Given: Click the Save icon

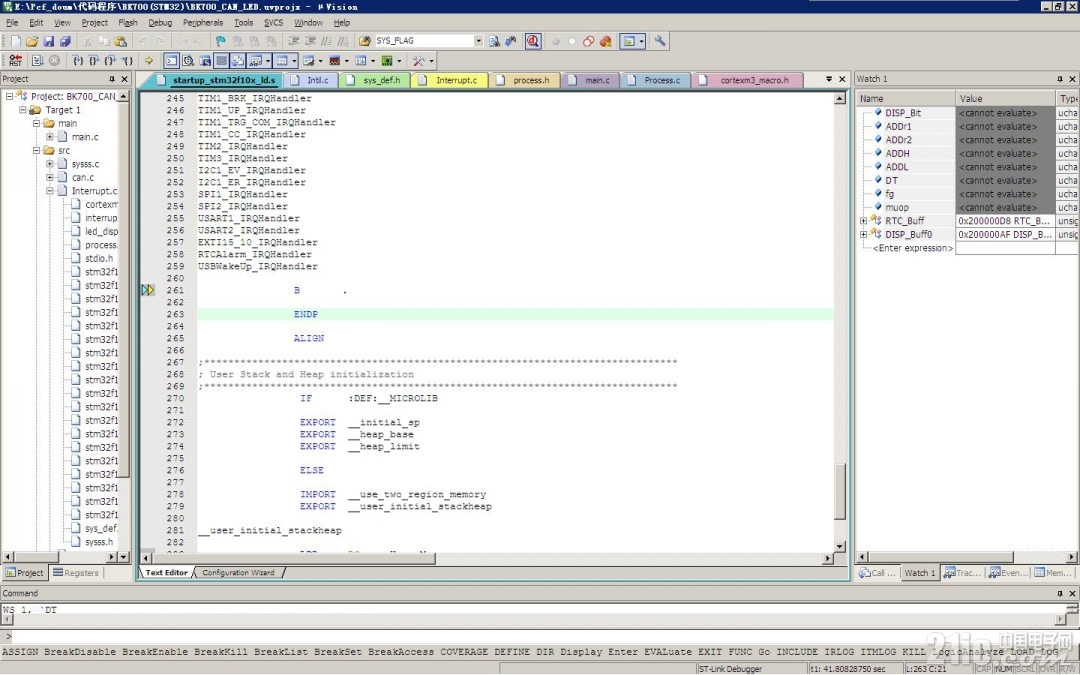Looking at the screenshot, I should tap(49, 41).
